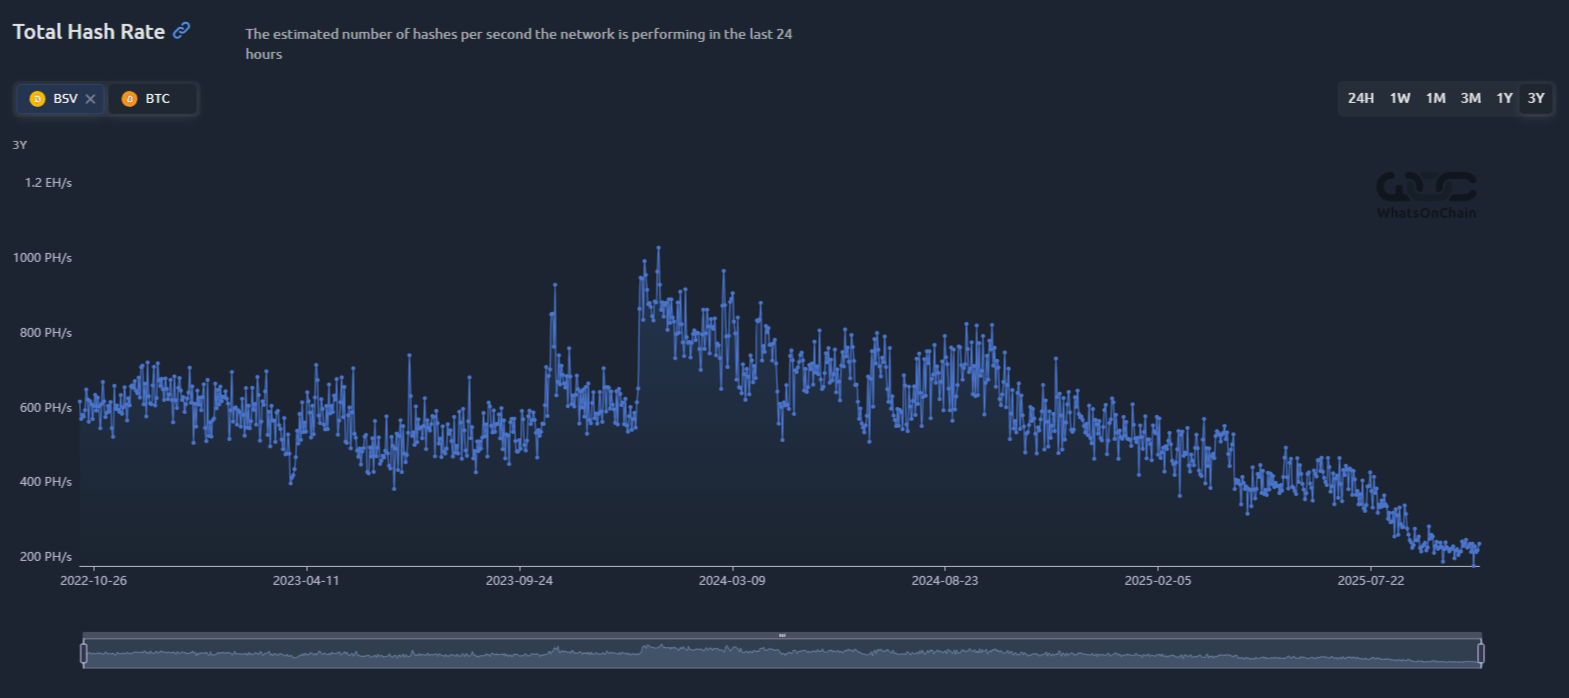Grab the left handle of range slider
This screenshot has height=698, width=1569.
[x=83, y=653]
